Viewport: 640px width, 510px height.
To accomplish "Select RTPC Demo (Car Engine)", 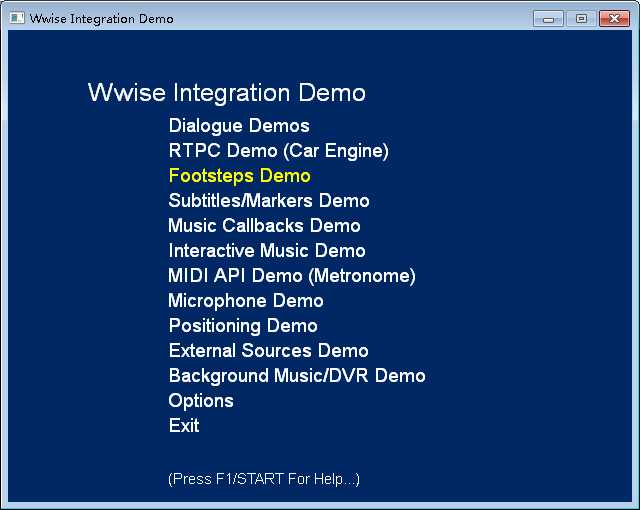I will point(278,151).
